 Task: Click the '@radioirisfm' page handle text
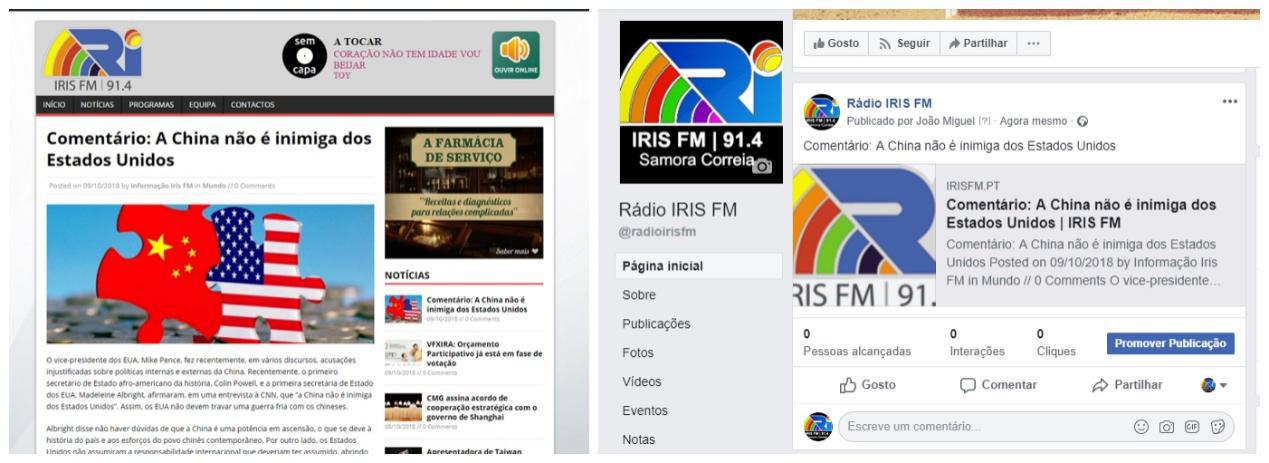click(657, 232)
